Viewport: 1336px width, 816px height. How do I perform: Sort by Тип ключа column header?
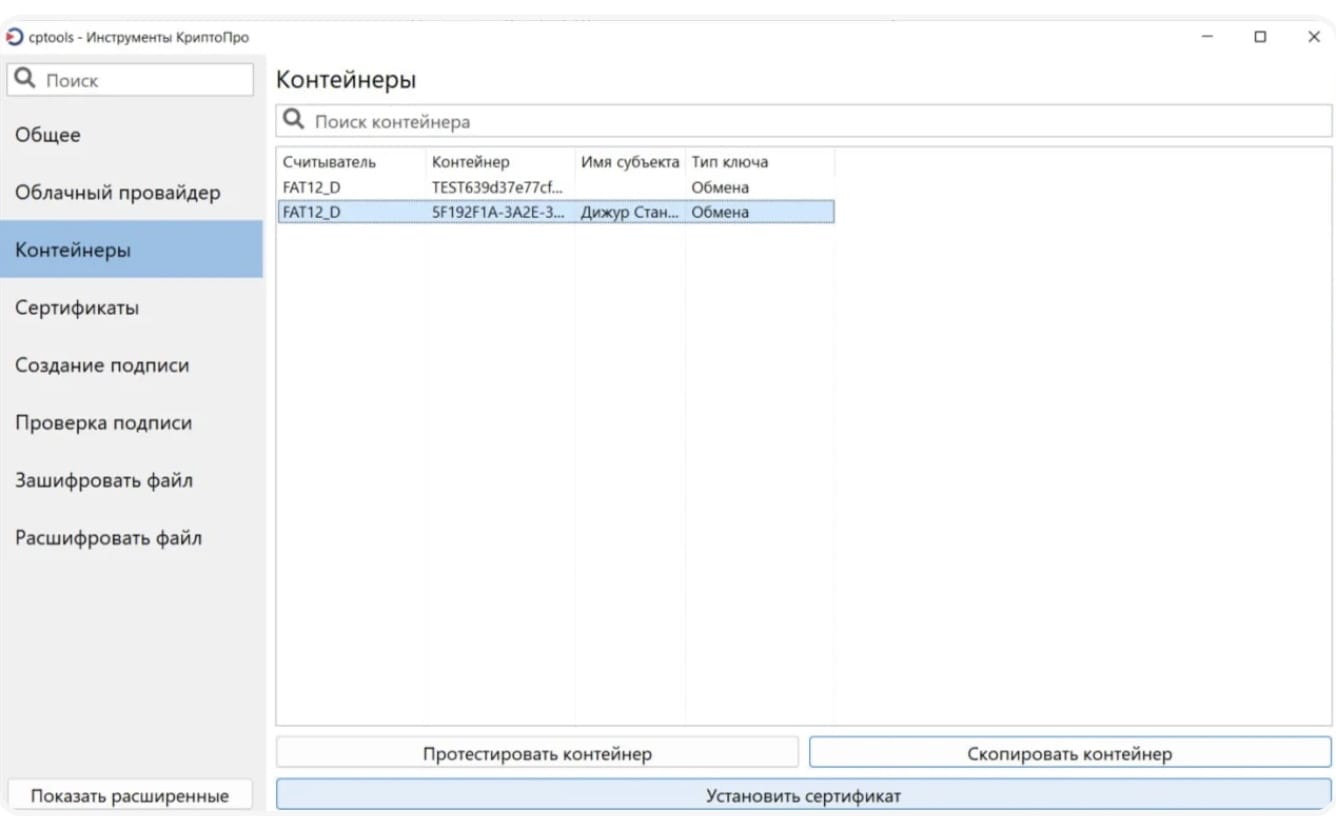click(730, 162)
